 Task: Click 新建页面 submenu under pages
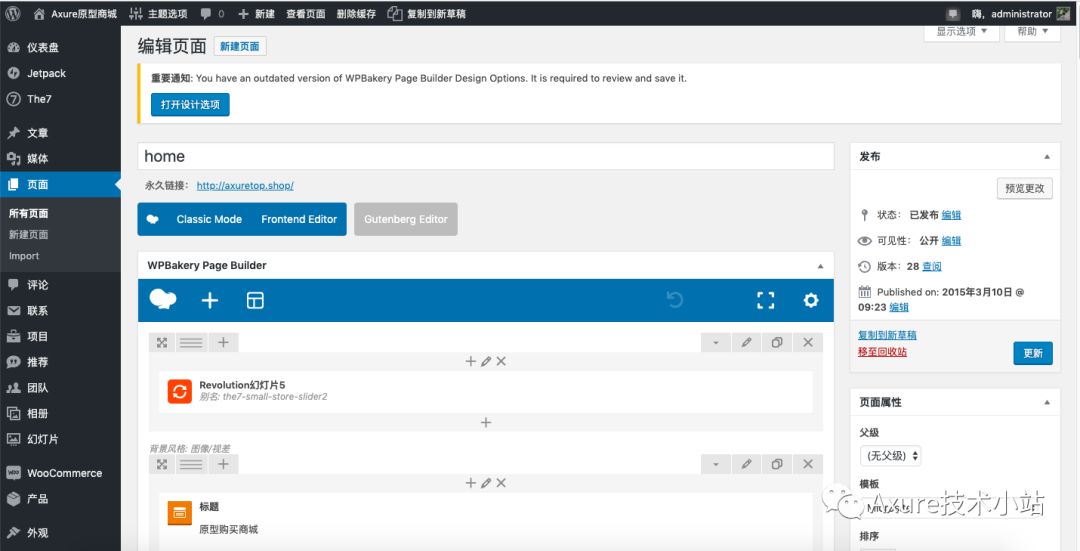28,234
